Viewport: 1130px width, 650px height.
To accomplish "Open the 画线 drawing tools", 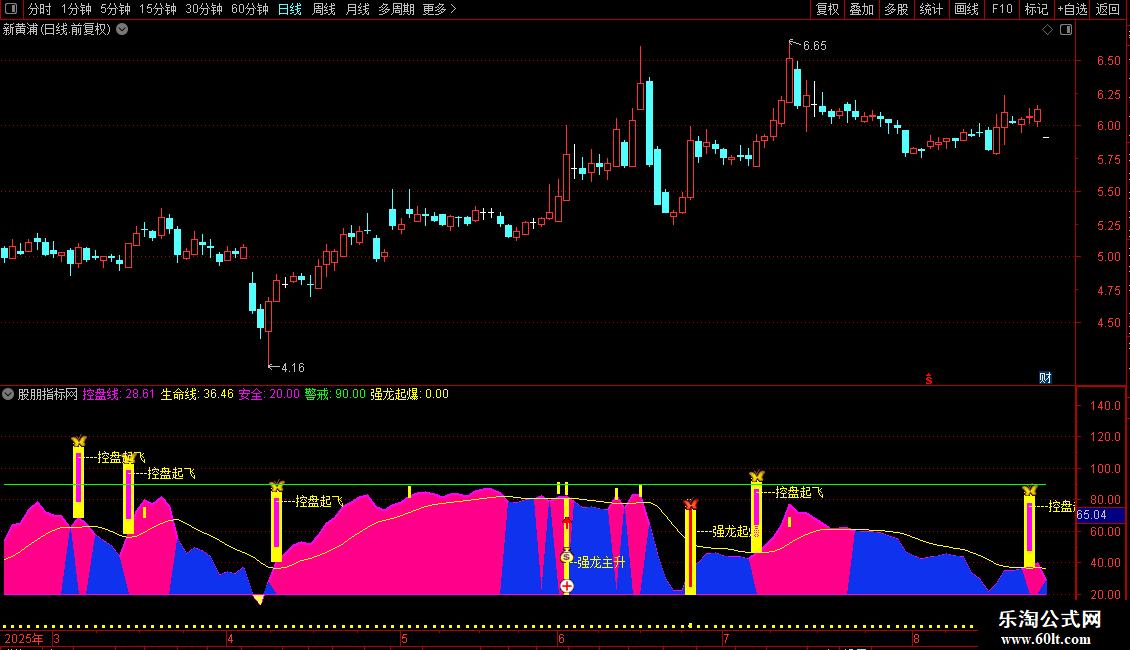I will tap(966, 9).
